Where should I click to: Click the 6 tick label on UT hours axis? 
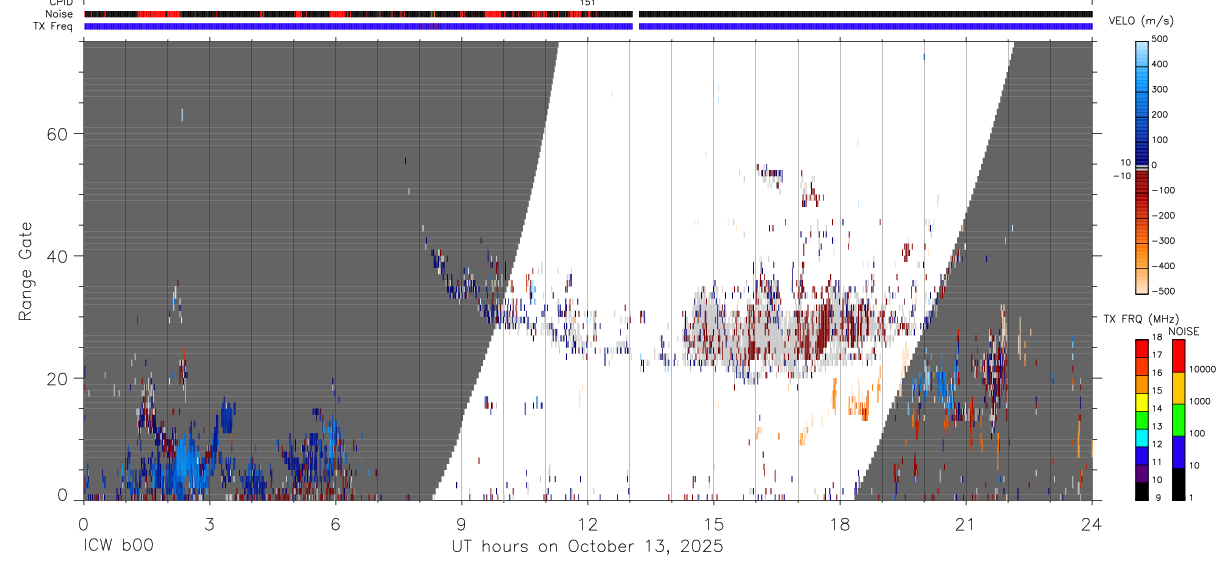(335, 523)
